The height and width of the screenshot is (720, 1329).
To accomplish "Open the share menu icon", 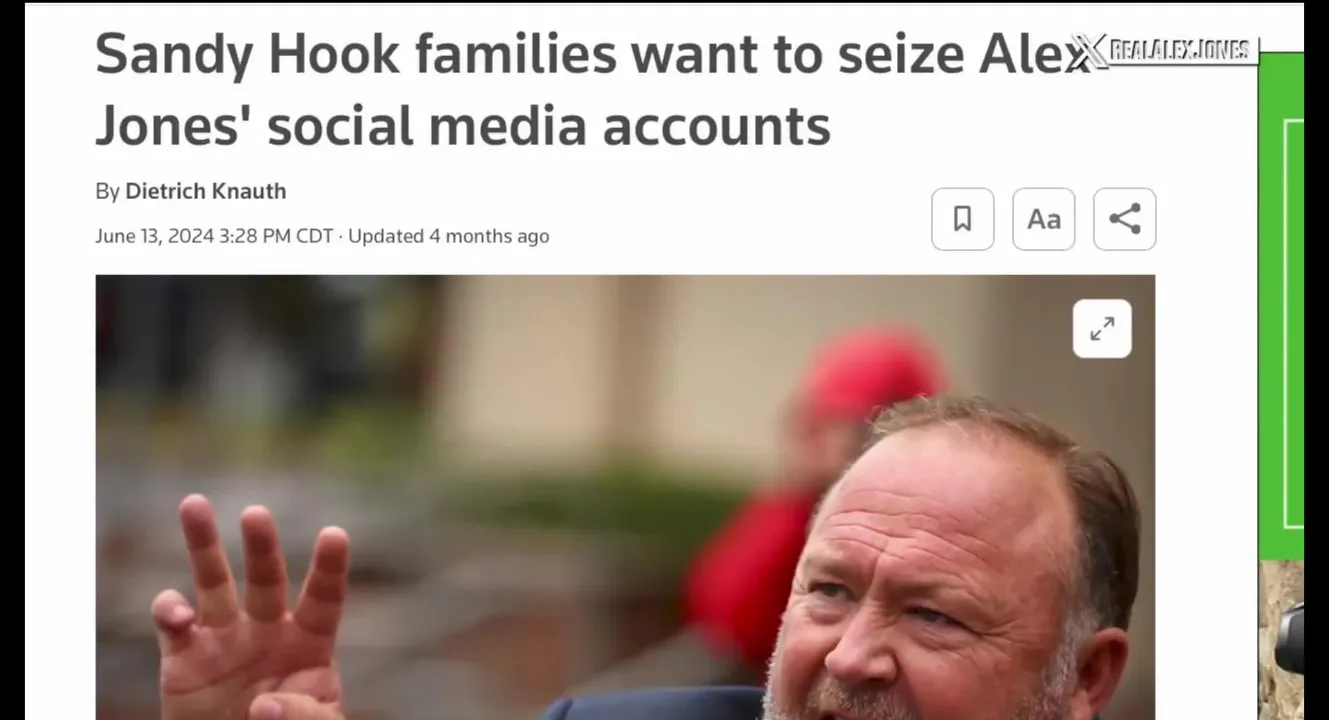I will pos(1124,219).
